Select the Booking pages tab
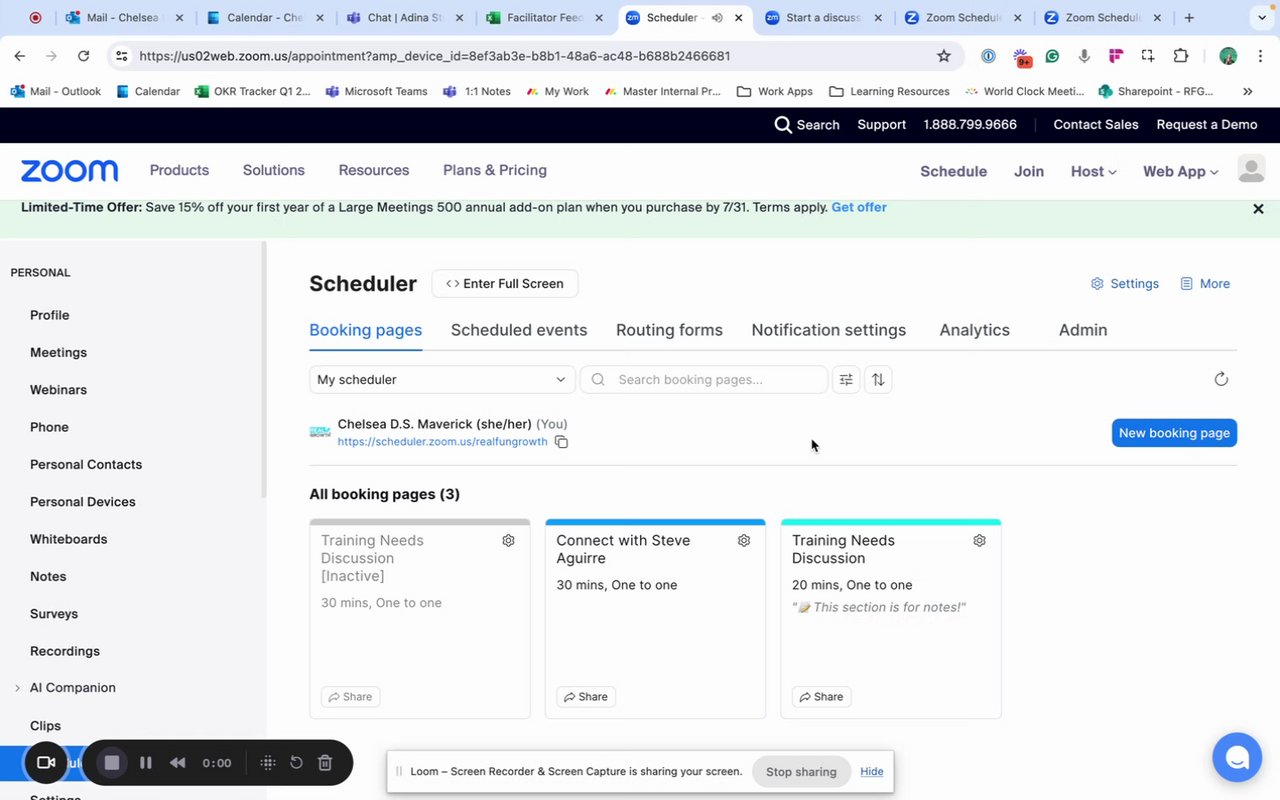 [x=366, y=330]
